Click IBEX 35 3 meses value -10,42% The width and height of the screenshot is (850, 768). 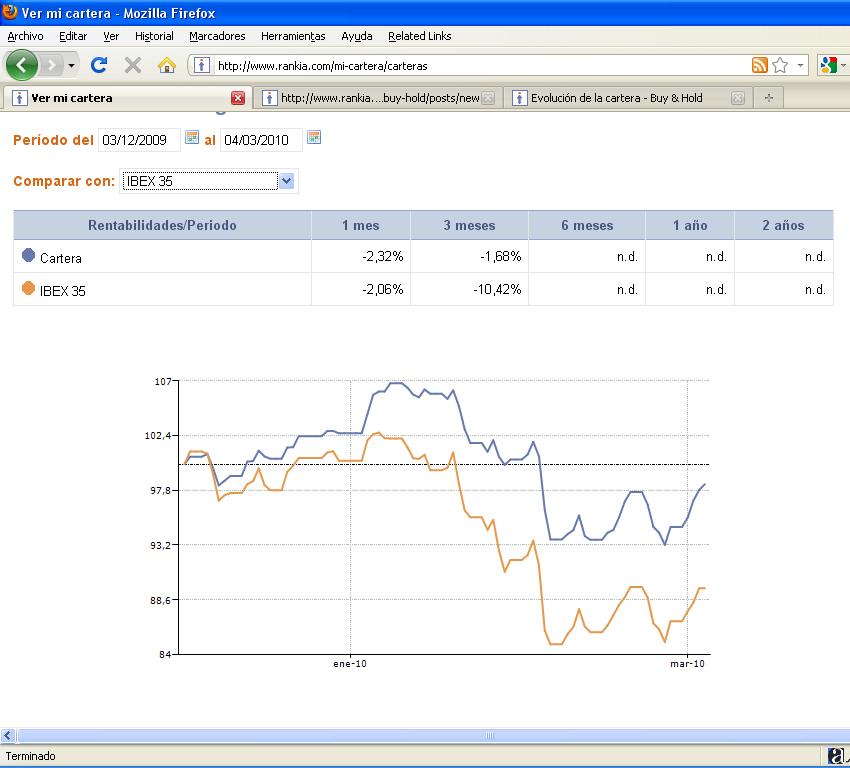click(497, 289)
